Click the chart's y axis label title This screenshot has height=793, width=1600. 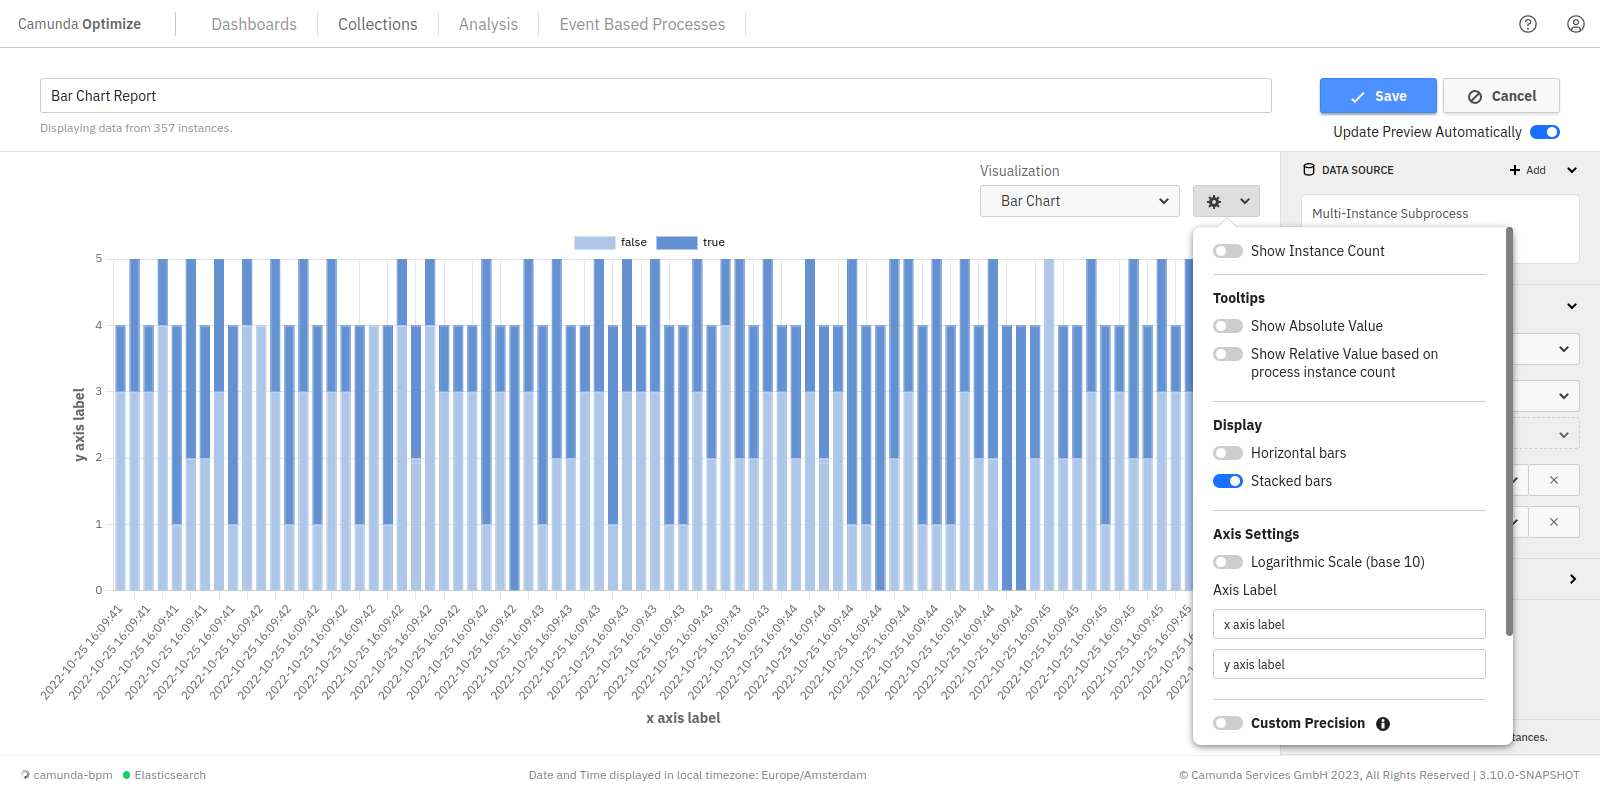coord(79,425)
